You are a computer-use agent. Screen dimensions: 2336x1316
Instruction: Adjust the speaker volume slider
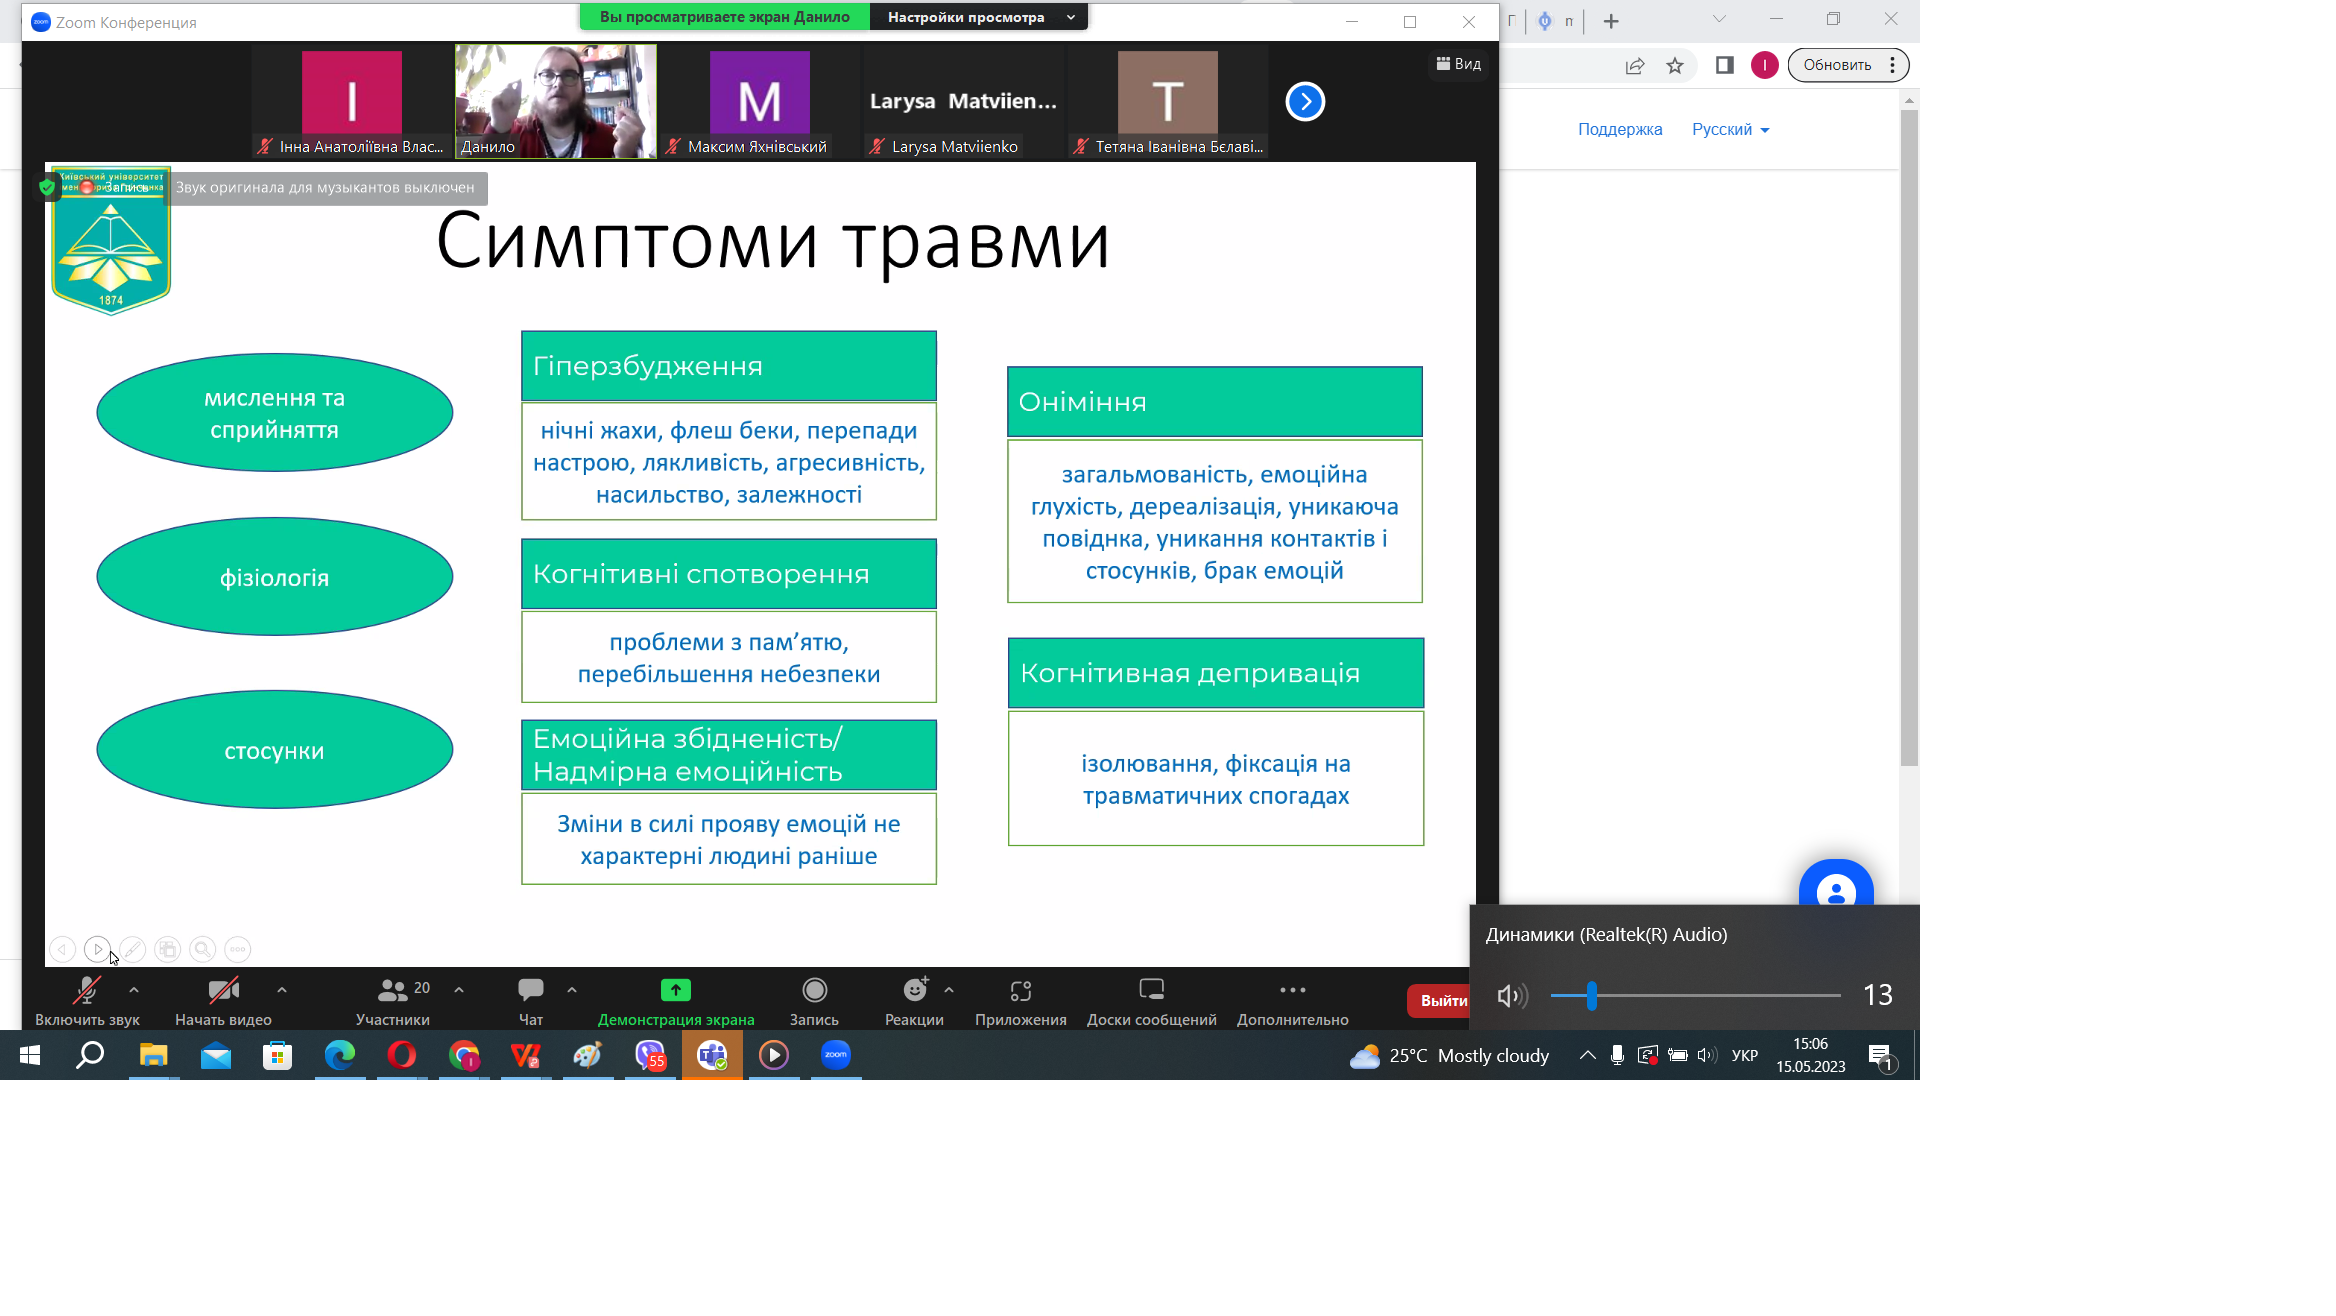(x=1591, y=995)
